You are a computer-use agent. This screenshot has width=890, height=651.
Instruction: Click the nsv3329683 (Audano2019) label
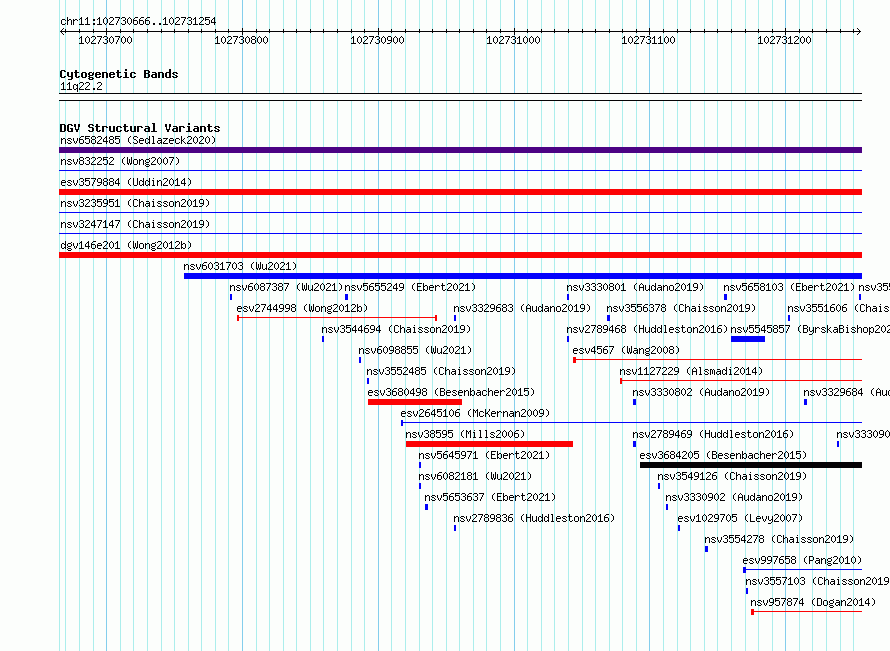(522, 308)
